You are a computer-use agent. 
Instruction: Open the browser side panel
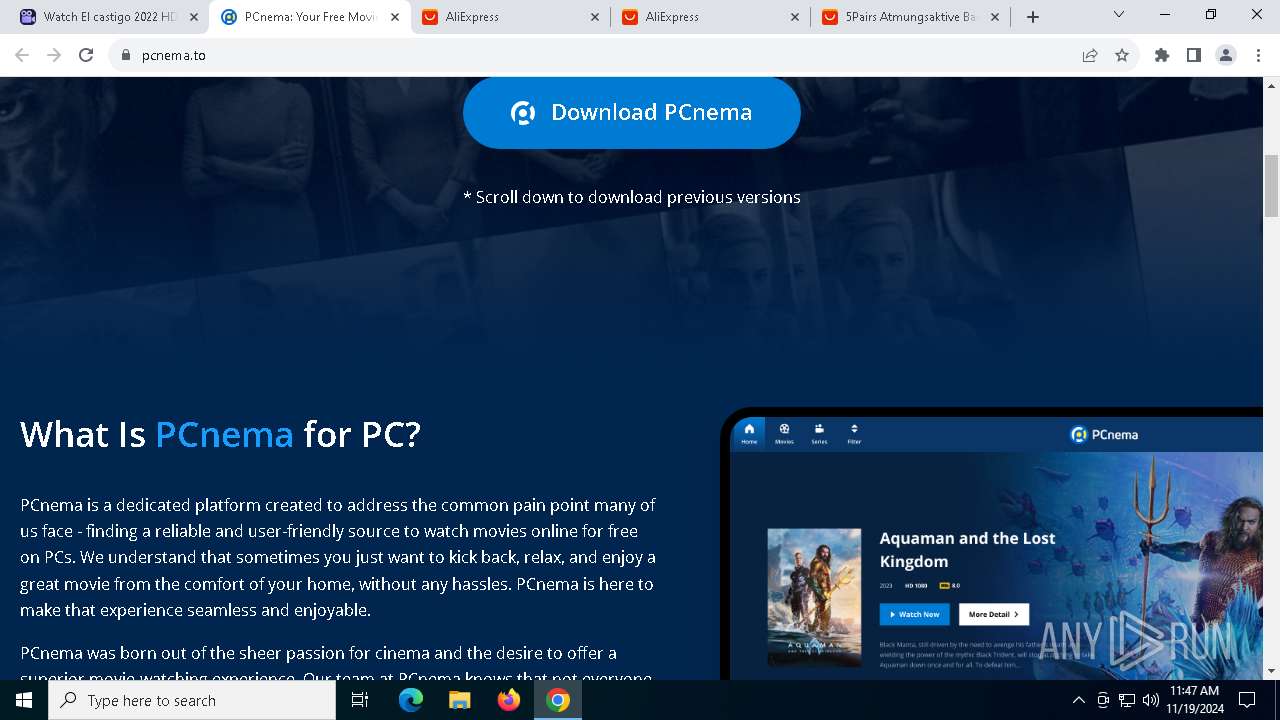point(1194,55)
